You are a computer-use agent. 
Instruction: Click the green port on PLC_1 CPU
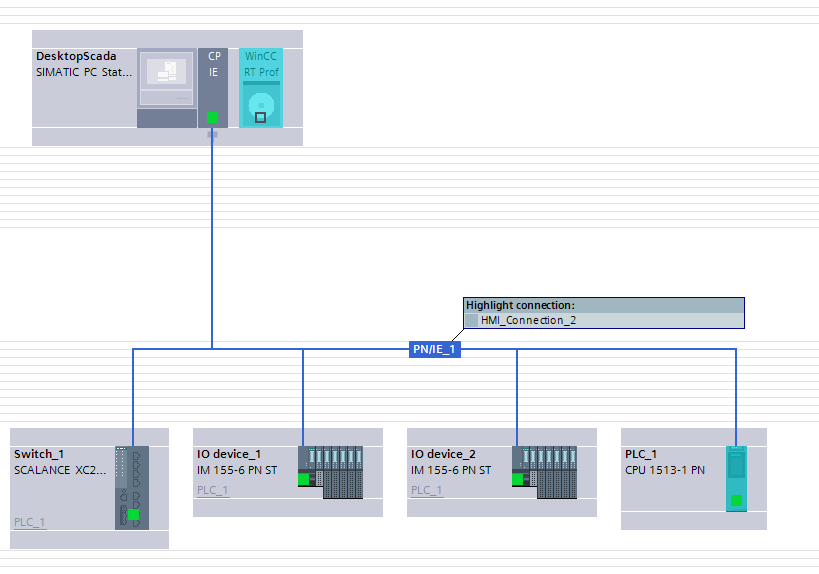[736, 500]
